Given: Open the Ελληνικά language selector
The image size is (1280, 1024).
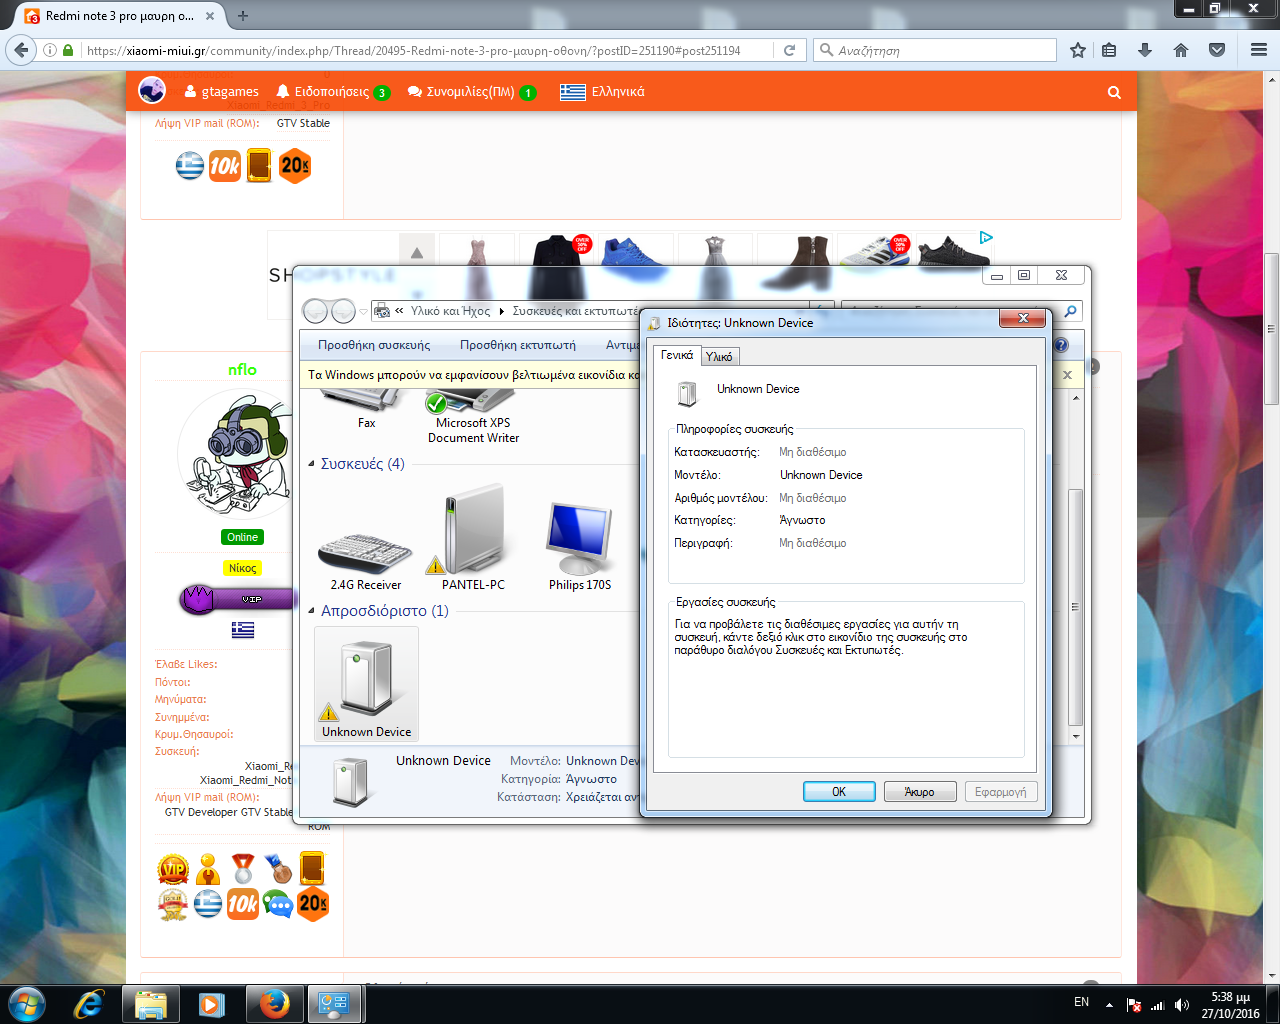Looking at the screenshot, I should (602, 92).
